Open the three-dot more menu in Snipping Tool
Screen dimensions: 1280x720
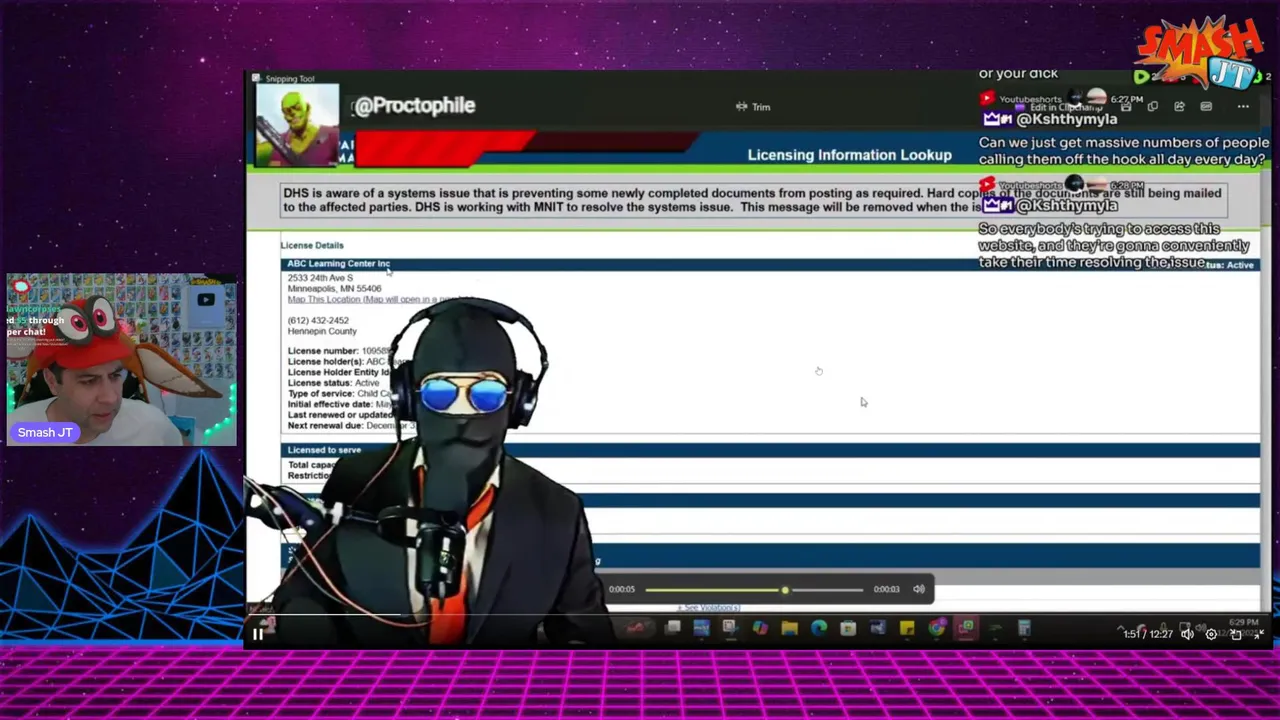tap(1243, 106)
